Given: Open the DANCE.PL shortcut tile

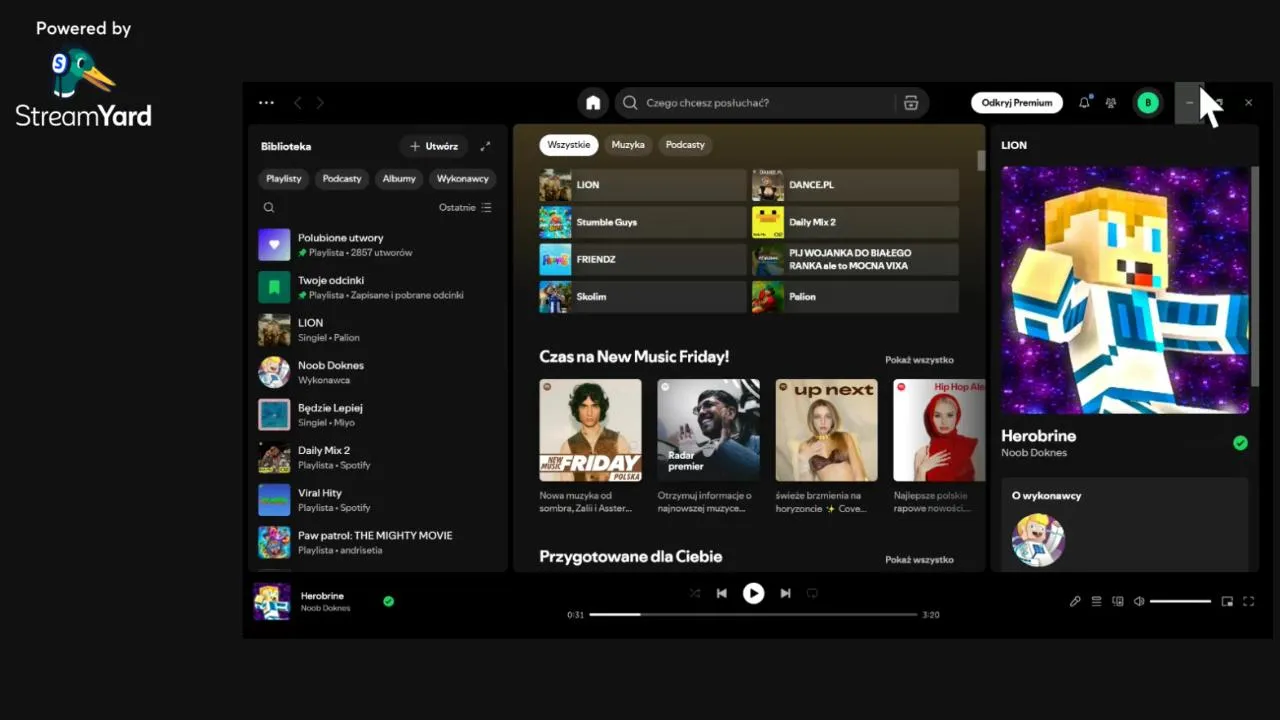Looking at the screenshot, I should pos(855,185).
